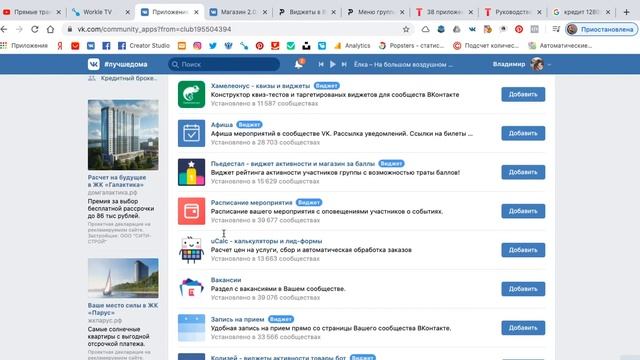Add the Расписание мероприятия app

point(523,211)
